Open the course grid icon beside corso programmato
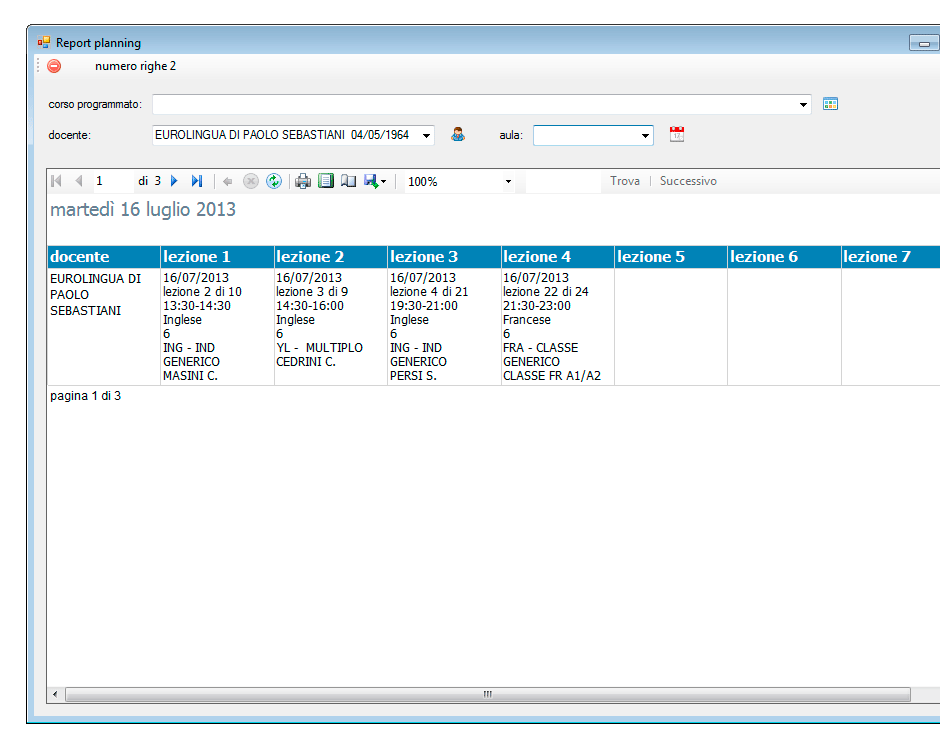Viewport: 940px width, 748px height. tap(830, 104)
